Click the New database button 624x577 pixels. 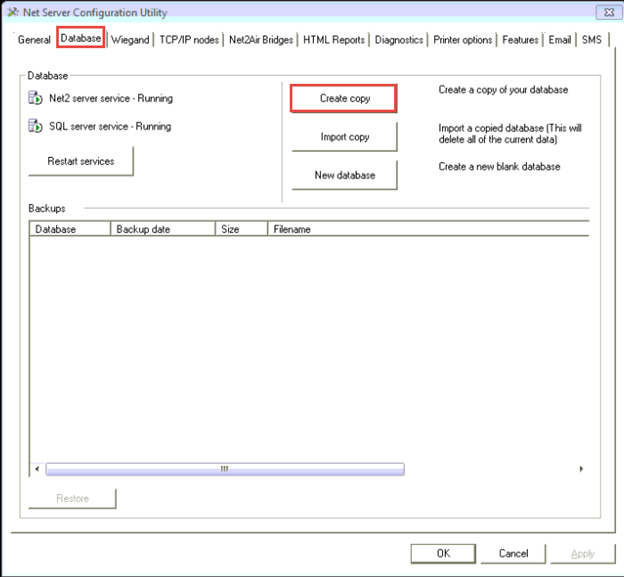click(x=345, y=175)
